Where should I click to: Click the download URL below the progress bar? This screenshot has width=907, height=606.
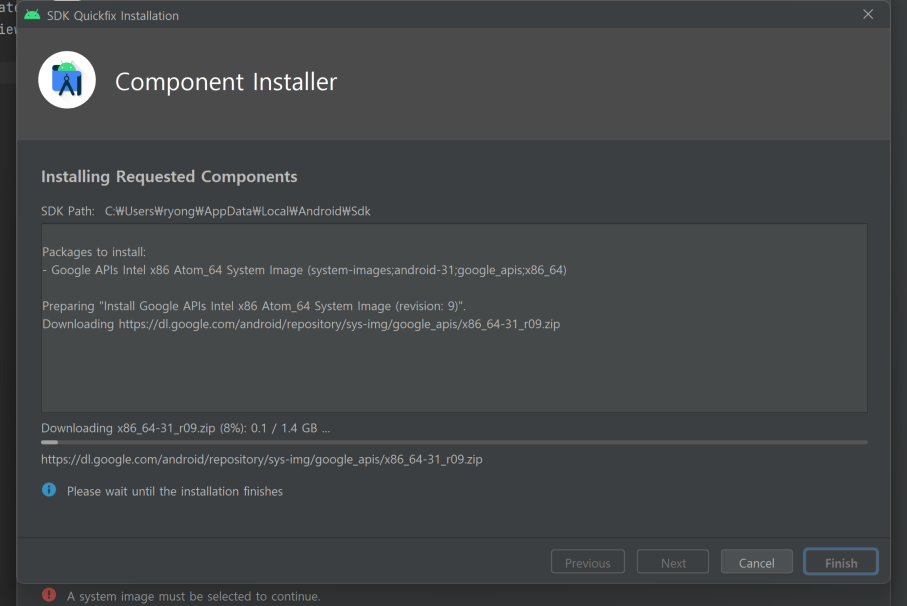tap(261, 460)
